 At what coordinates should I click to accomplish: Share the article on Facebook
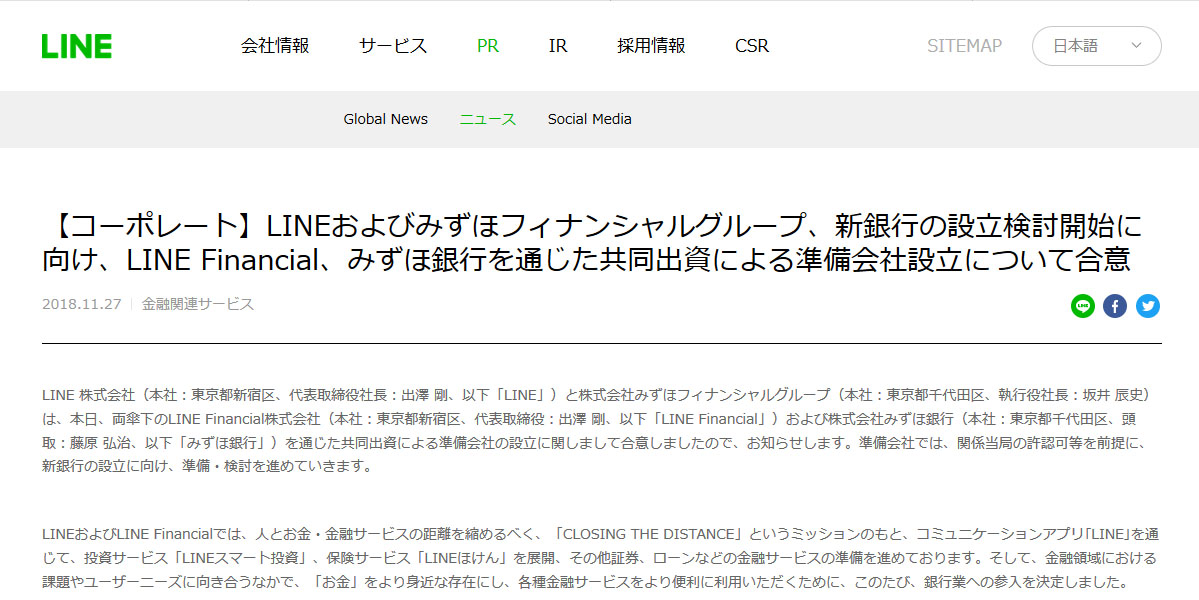point(1115,306)
